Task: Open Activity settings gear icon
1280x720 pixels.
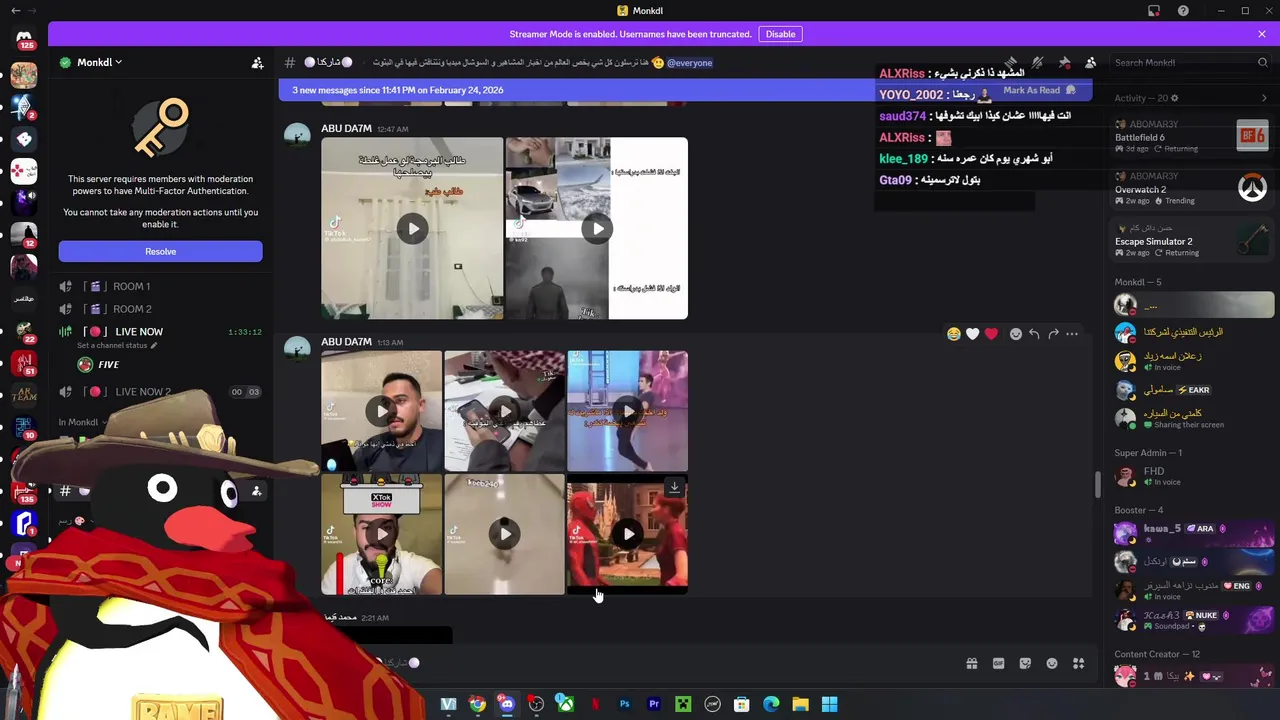Action: click(1174, 98)
